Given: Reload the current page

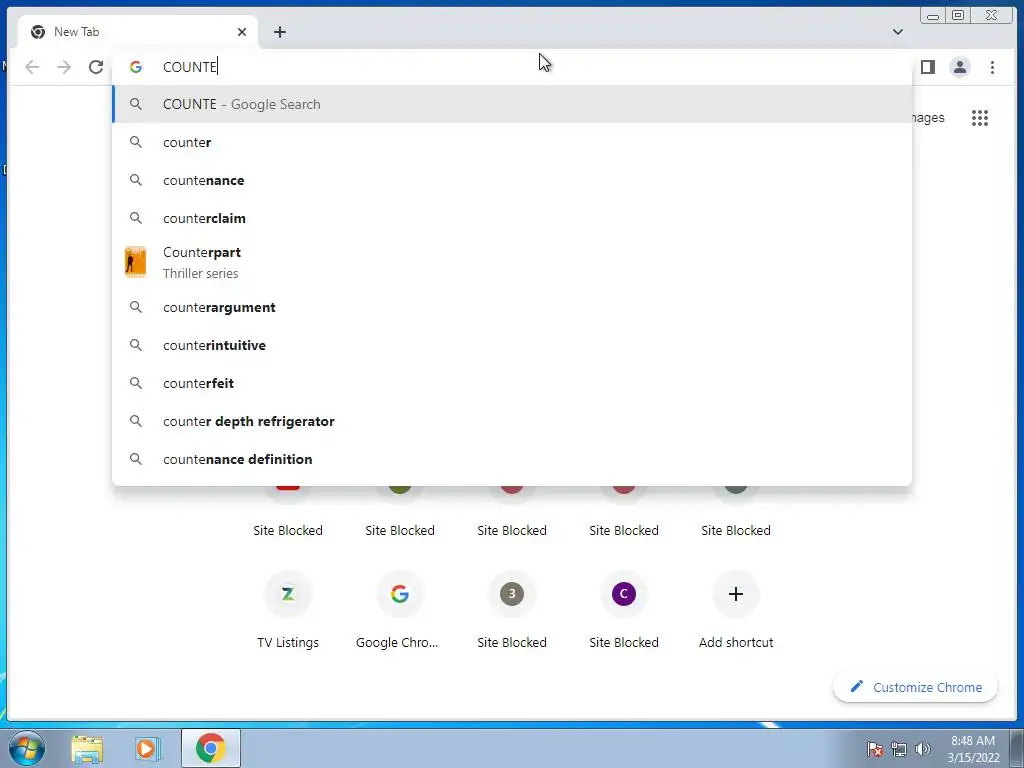Looking at the screenshot, I should [96, 67].
